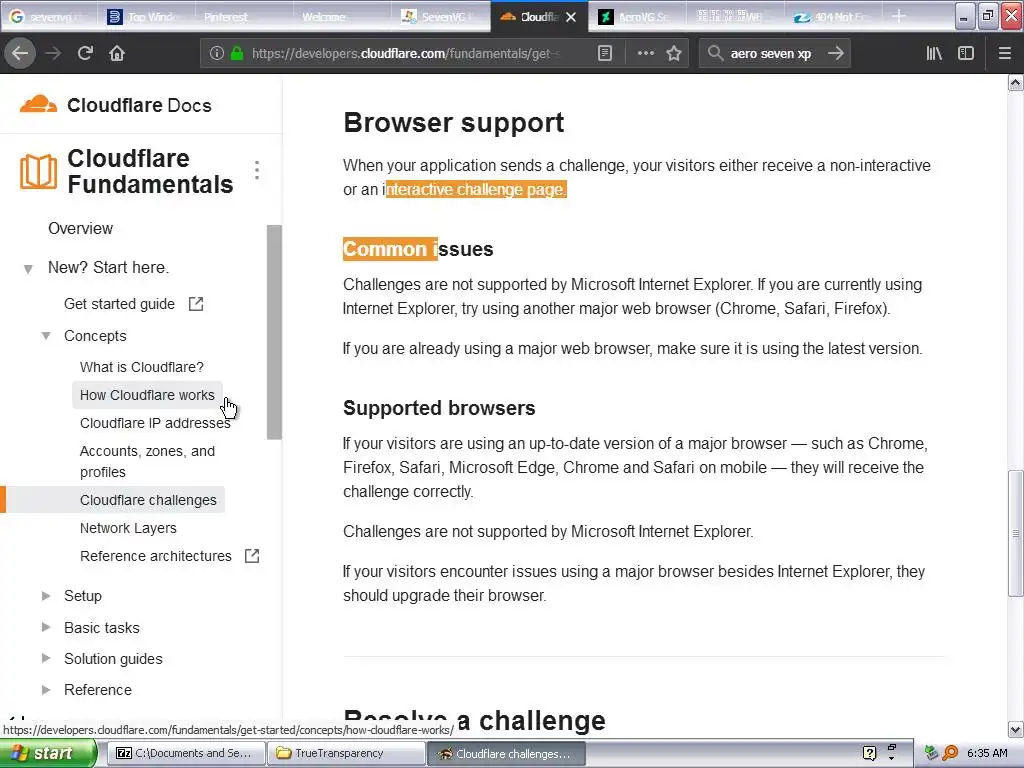
Task: Click the forward navigation arrow
Action: point(53,54)
